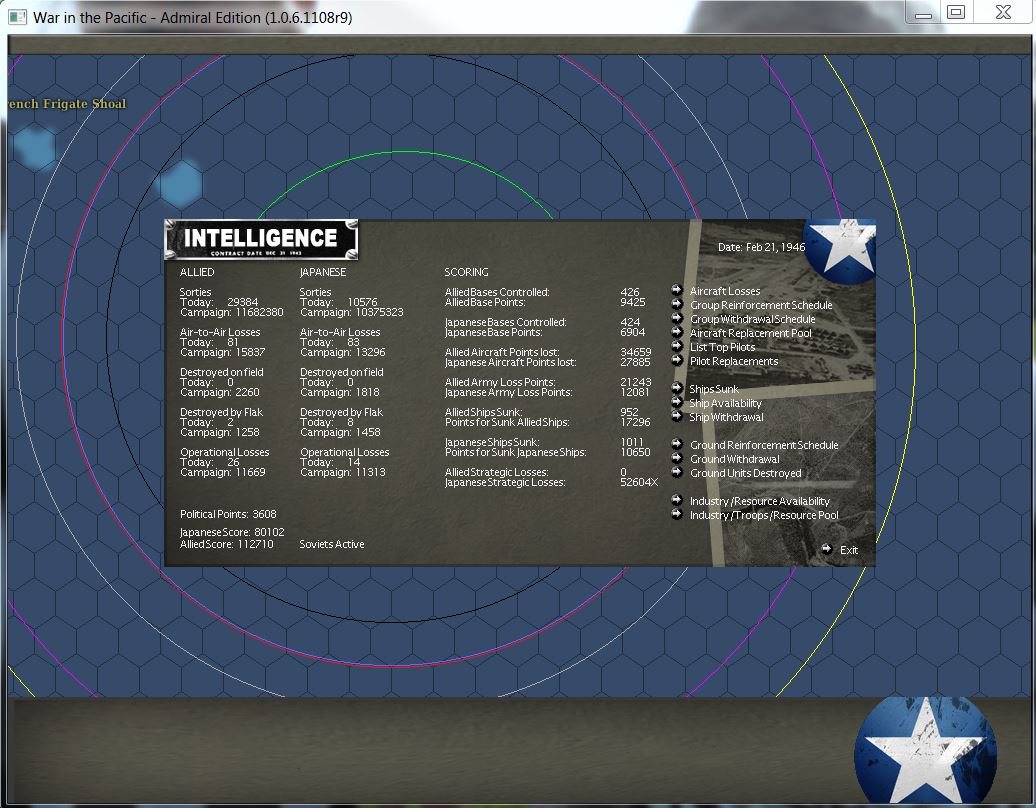
Task: Click the arrow icon beside Industry/Resource Availability
Action: coord(677,500)
